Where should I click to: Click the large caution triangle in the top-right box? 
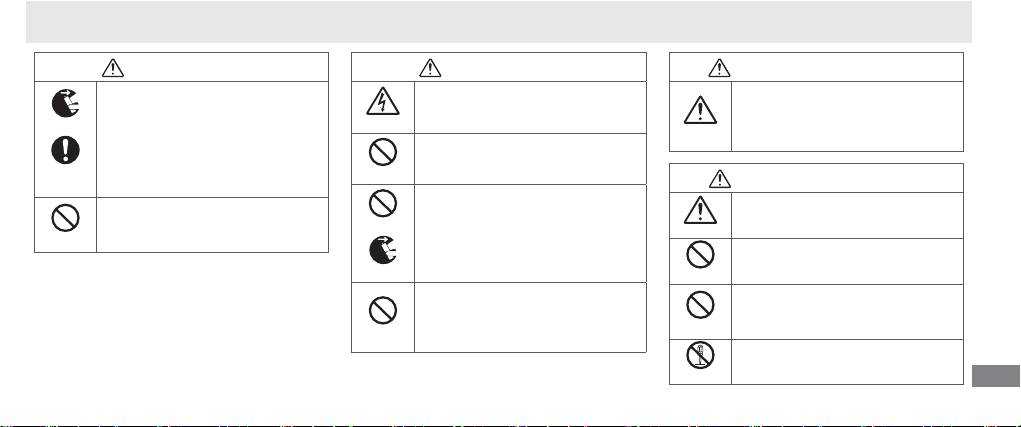[x=700, y=106]
